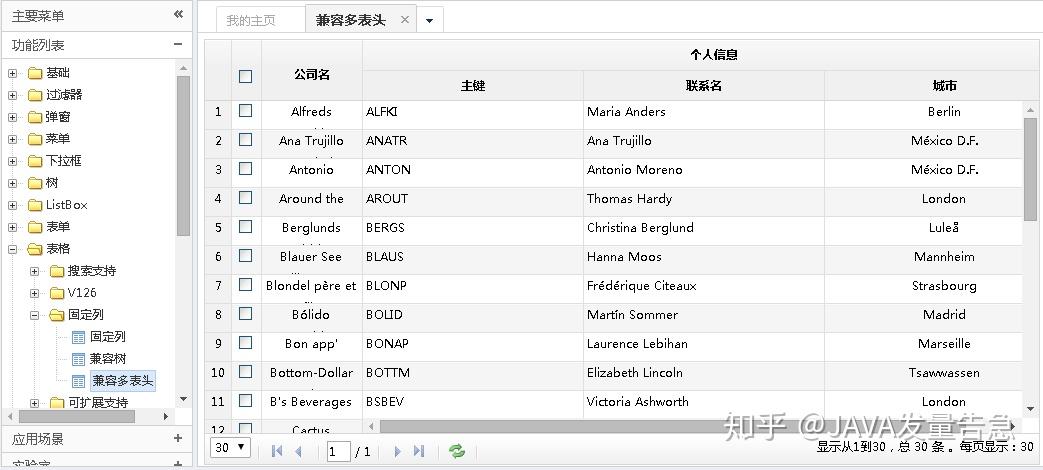Sort by the 联系名 column header
Image resolution: width=1043 pixels, height=470 pixels.
tap(704, 86)
